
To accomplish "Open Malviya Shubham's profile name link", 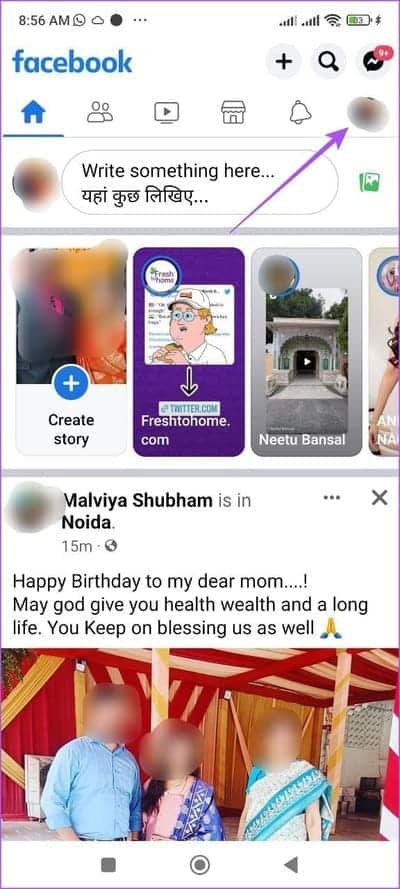I will point(138,501).
